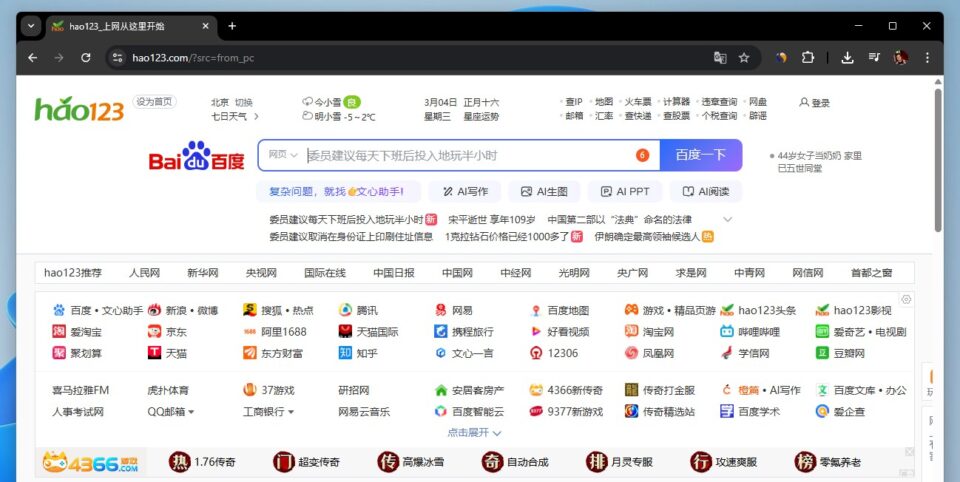
Task: Click the 切换 city link
Action: 244,102
